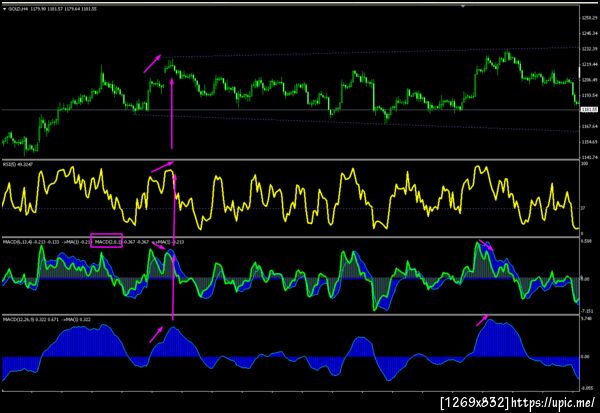Click the 1245.34 price scale label
The height and width of the screenshot is (413, 600).
tap(589, 34)
